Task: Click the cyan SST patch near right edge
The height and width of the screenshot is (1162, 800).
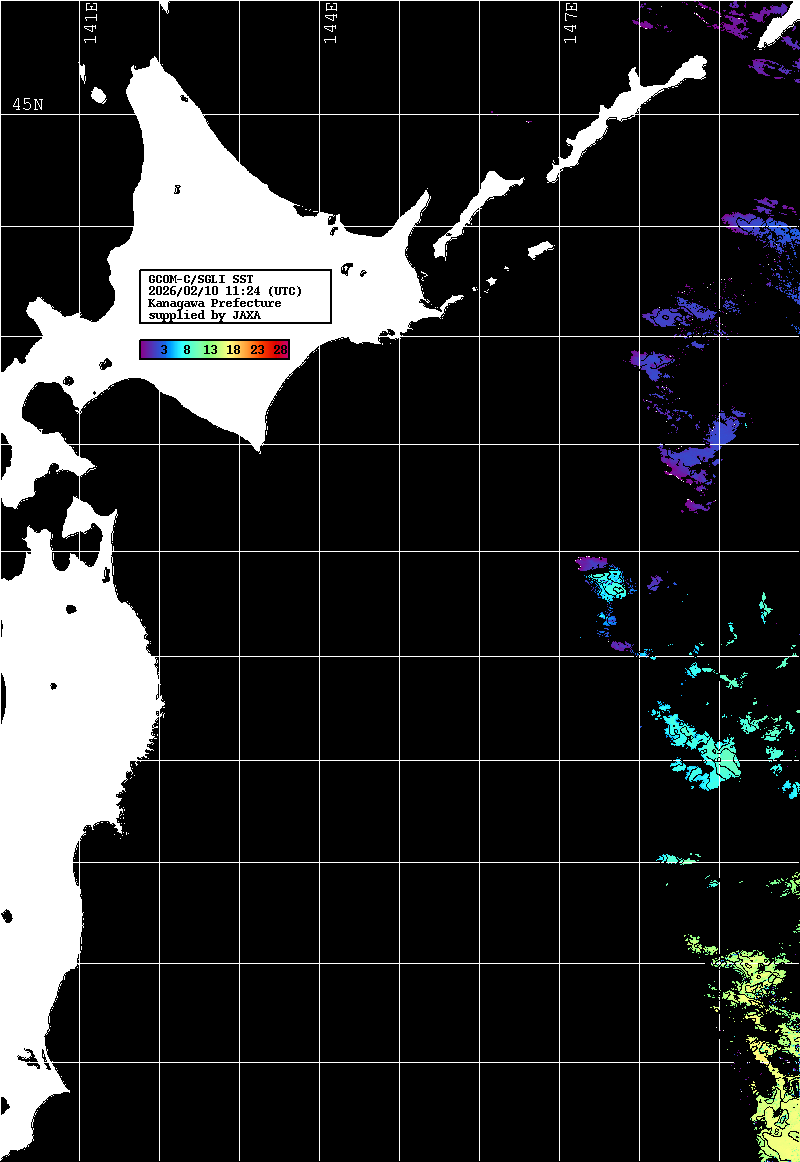Action: pos(708,752)
